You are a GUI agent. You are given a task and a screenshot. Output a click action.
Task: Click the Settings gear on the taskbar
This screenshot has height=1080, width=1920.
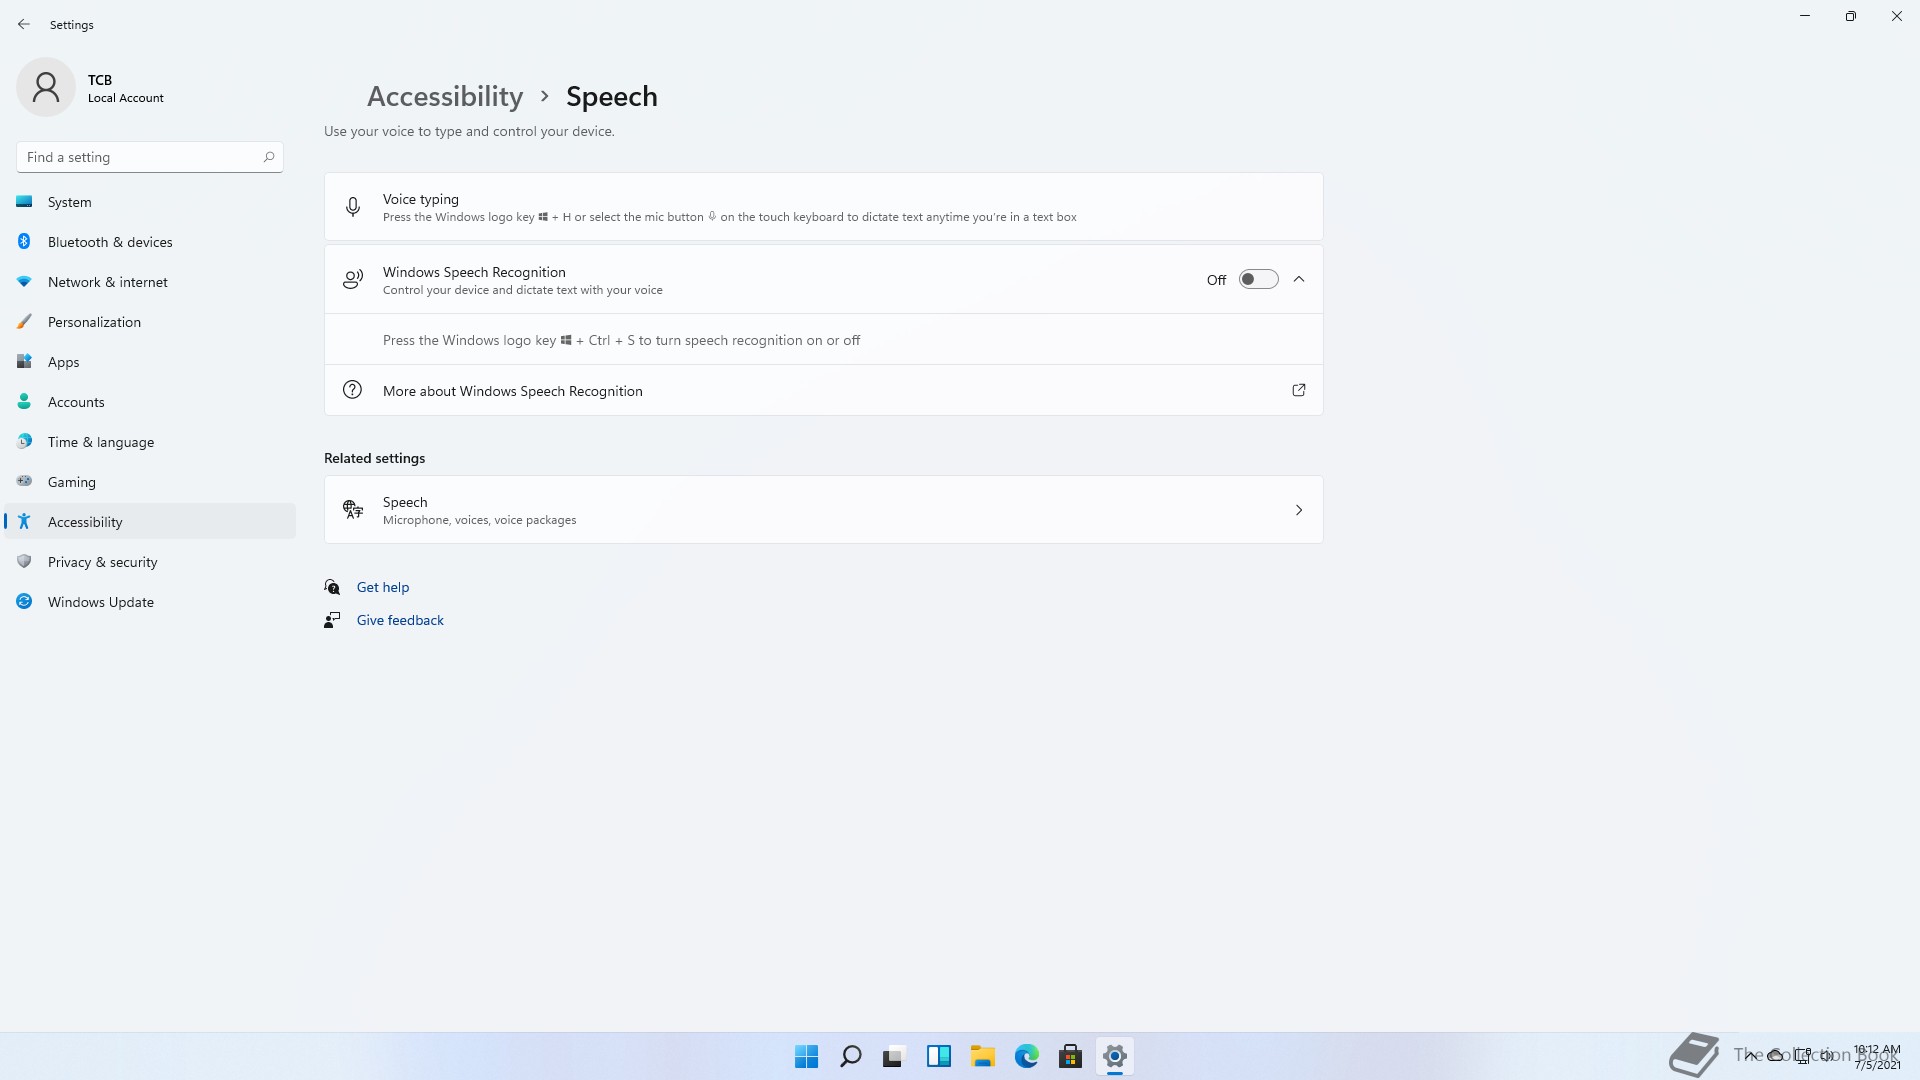coord(1115,1056)
